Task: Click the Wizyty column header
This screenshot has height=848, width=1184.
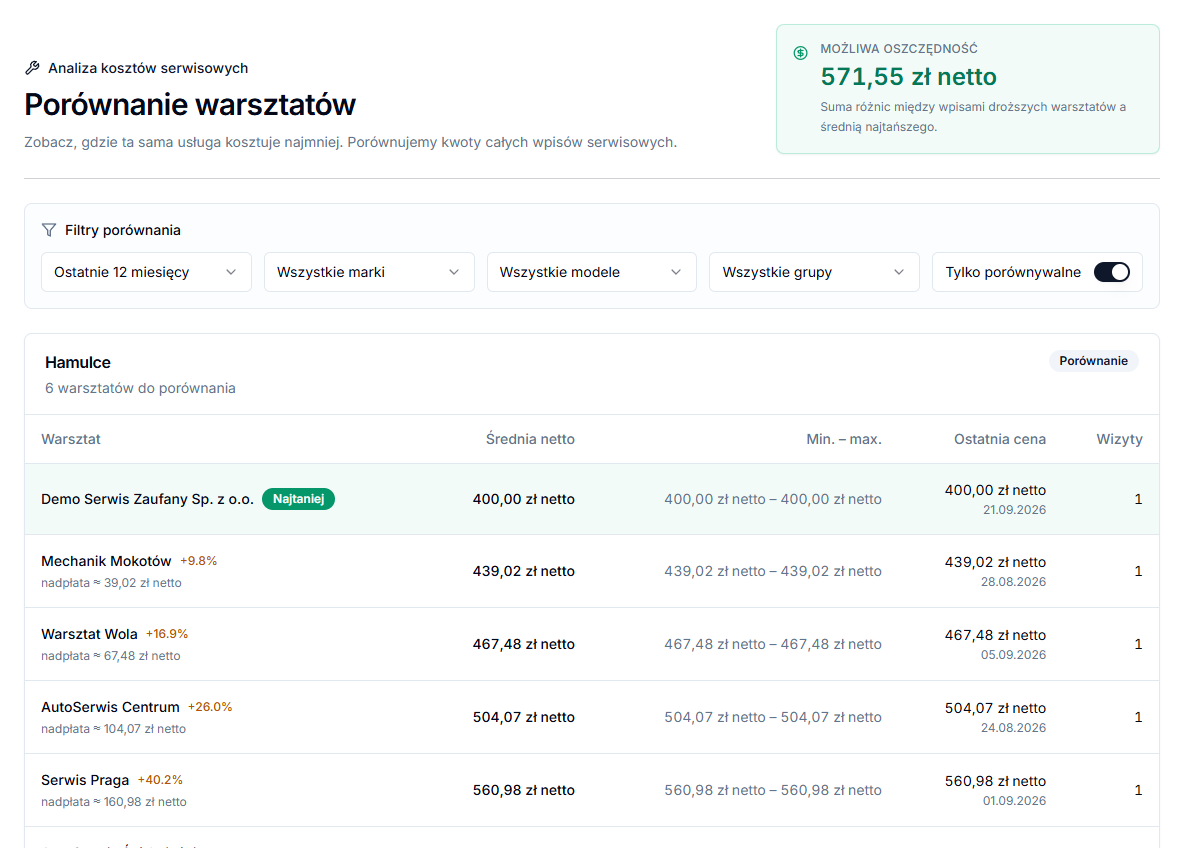Action: 1119,439
